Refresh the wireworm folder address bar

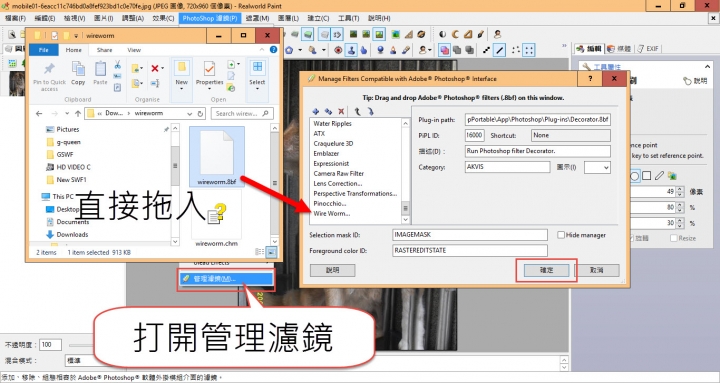[x=200, y=113]
